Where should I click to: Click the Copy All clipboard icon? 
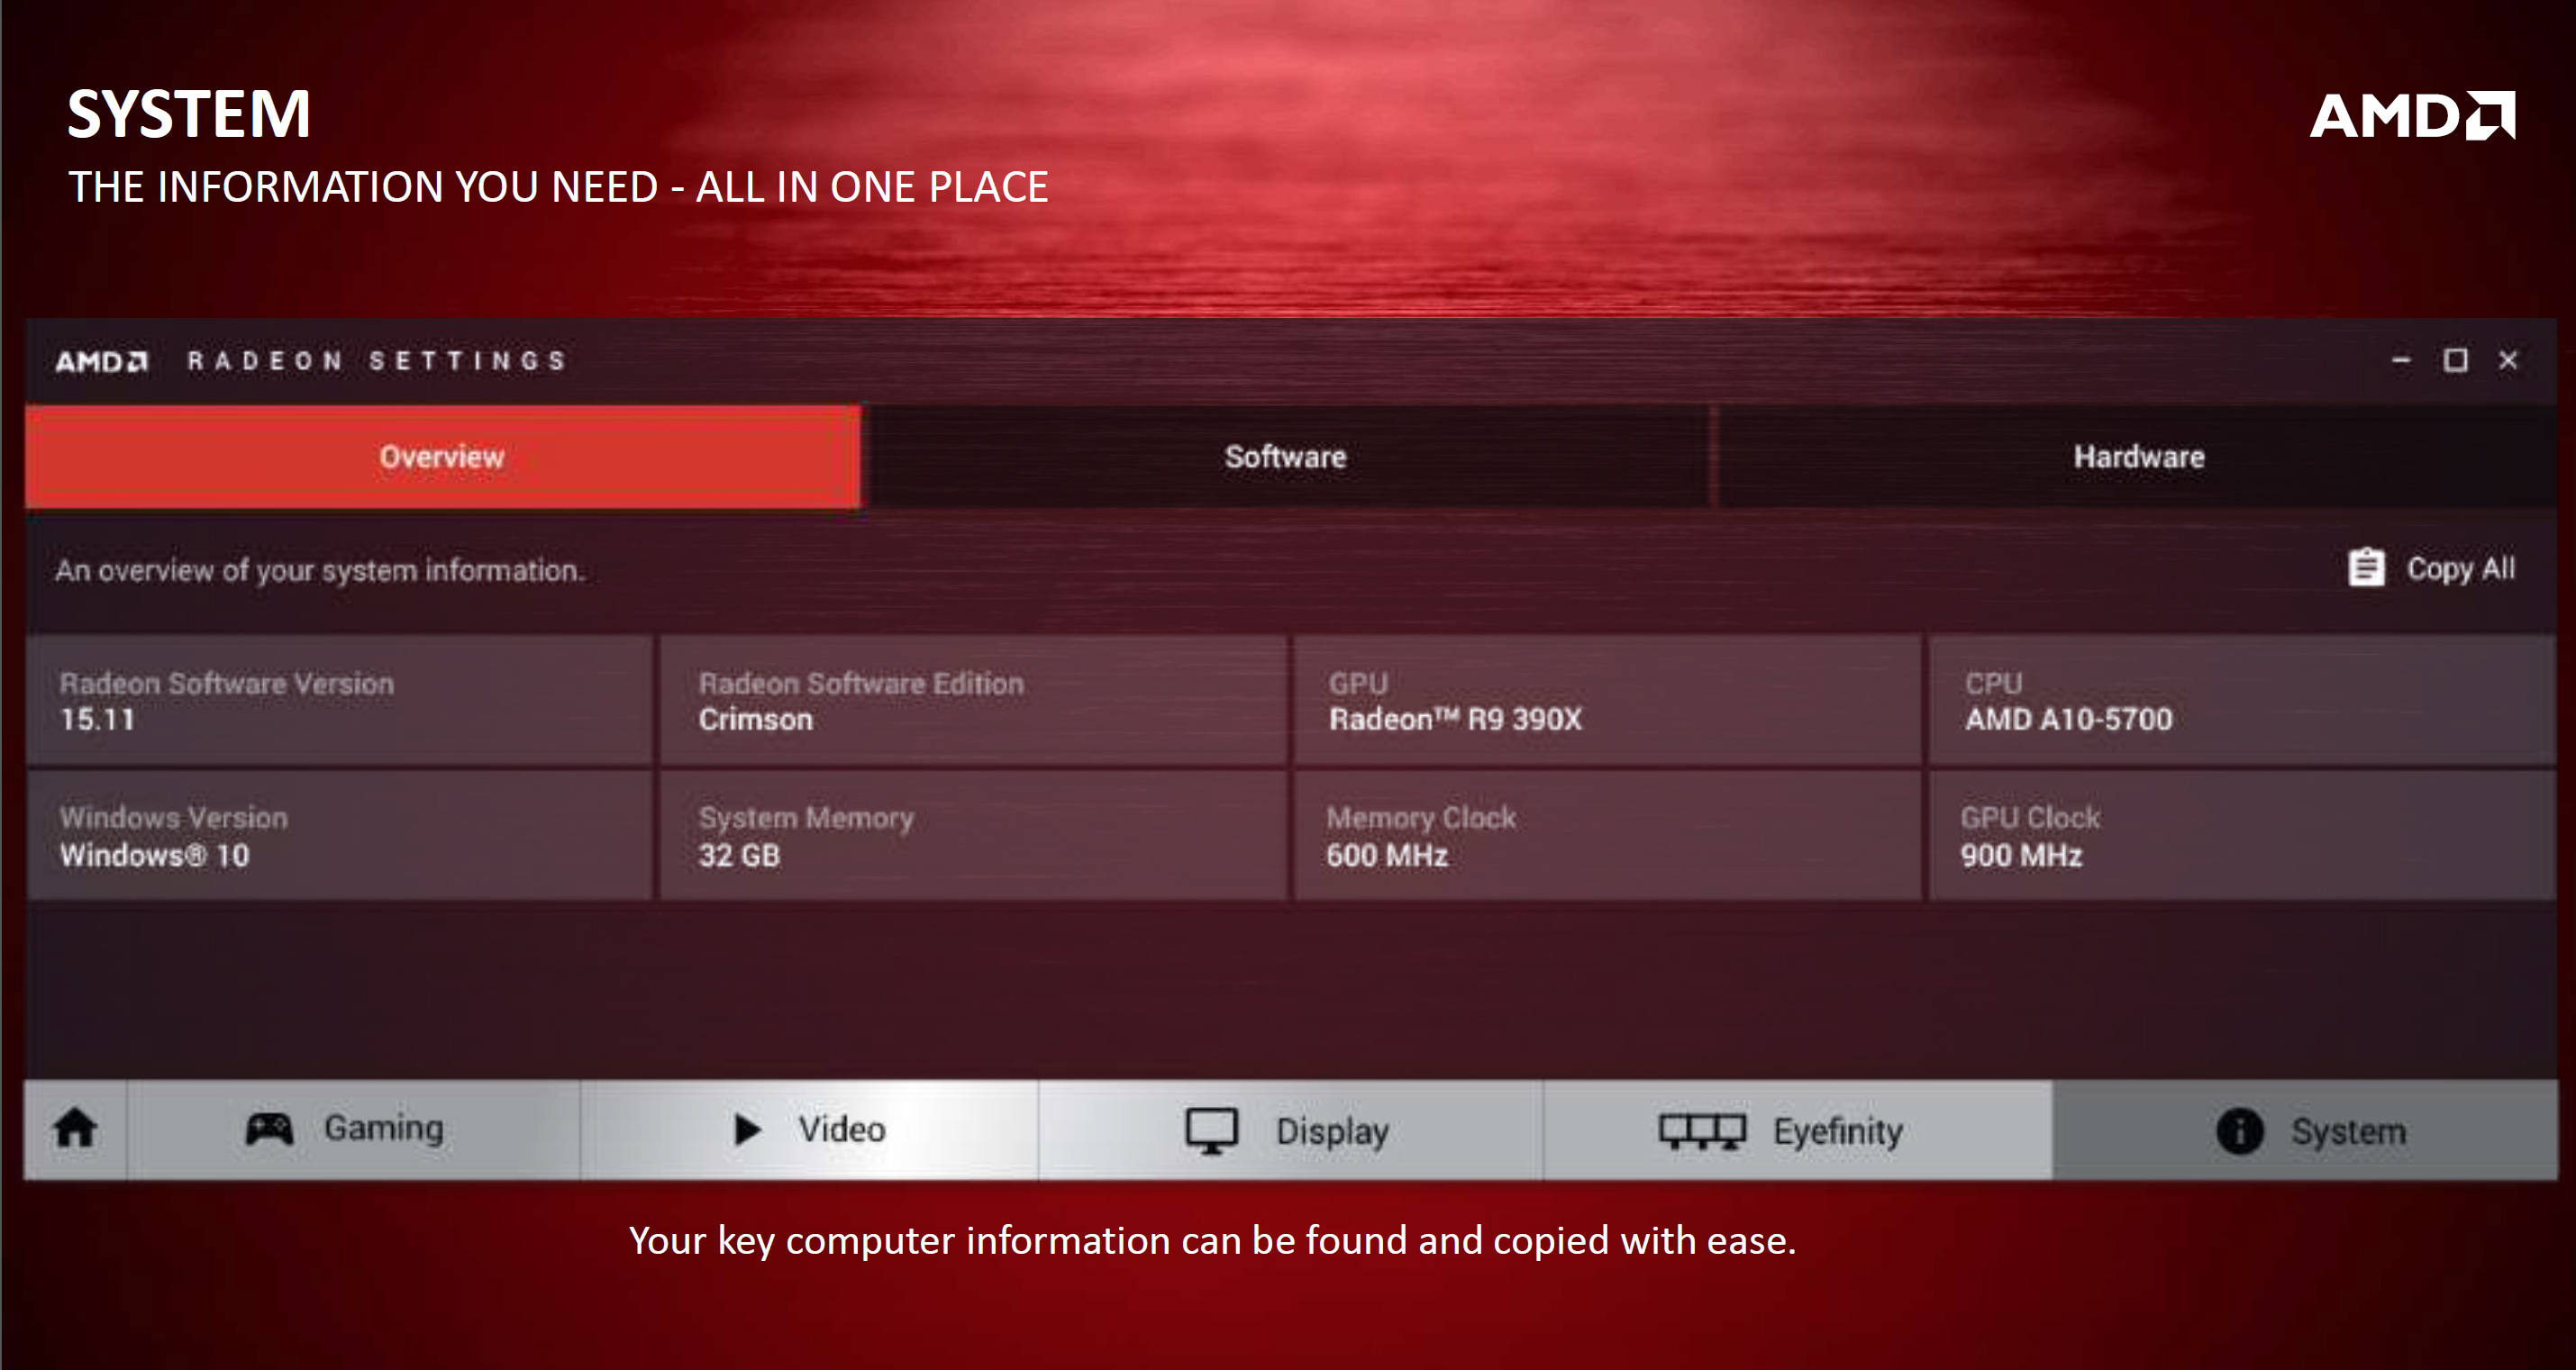point(2366,567)
